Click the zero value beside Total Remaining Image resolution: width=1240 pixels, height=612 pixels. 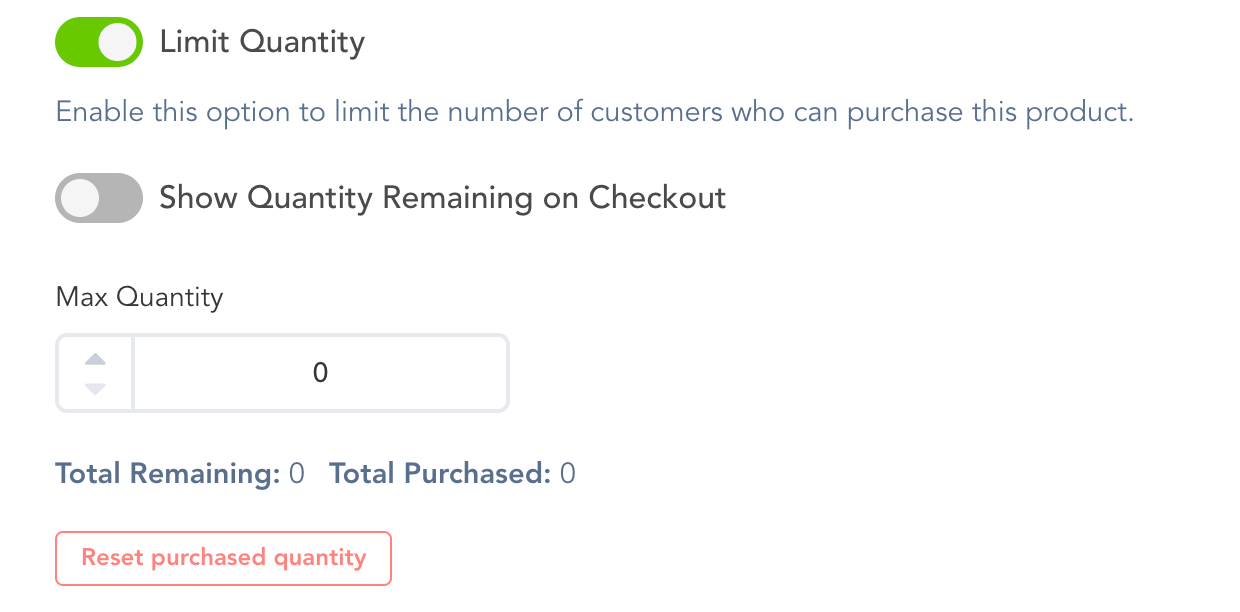pyautogui.click(x=296, y=474)
